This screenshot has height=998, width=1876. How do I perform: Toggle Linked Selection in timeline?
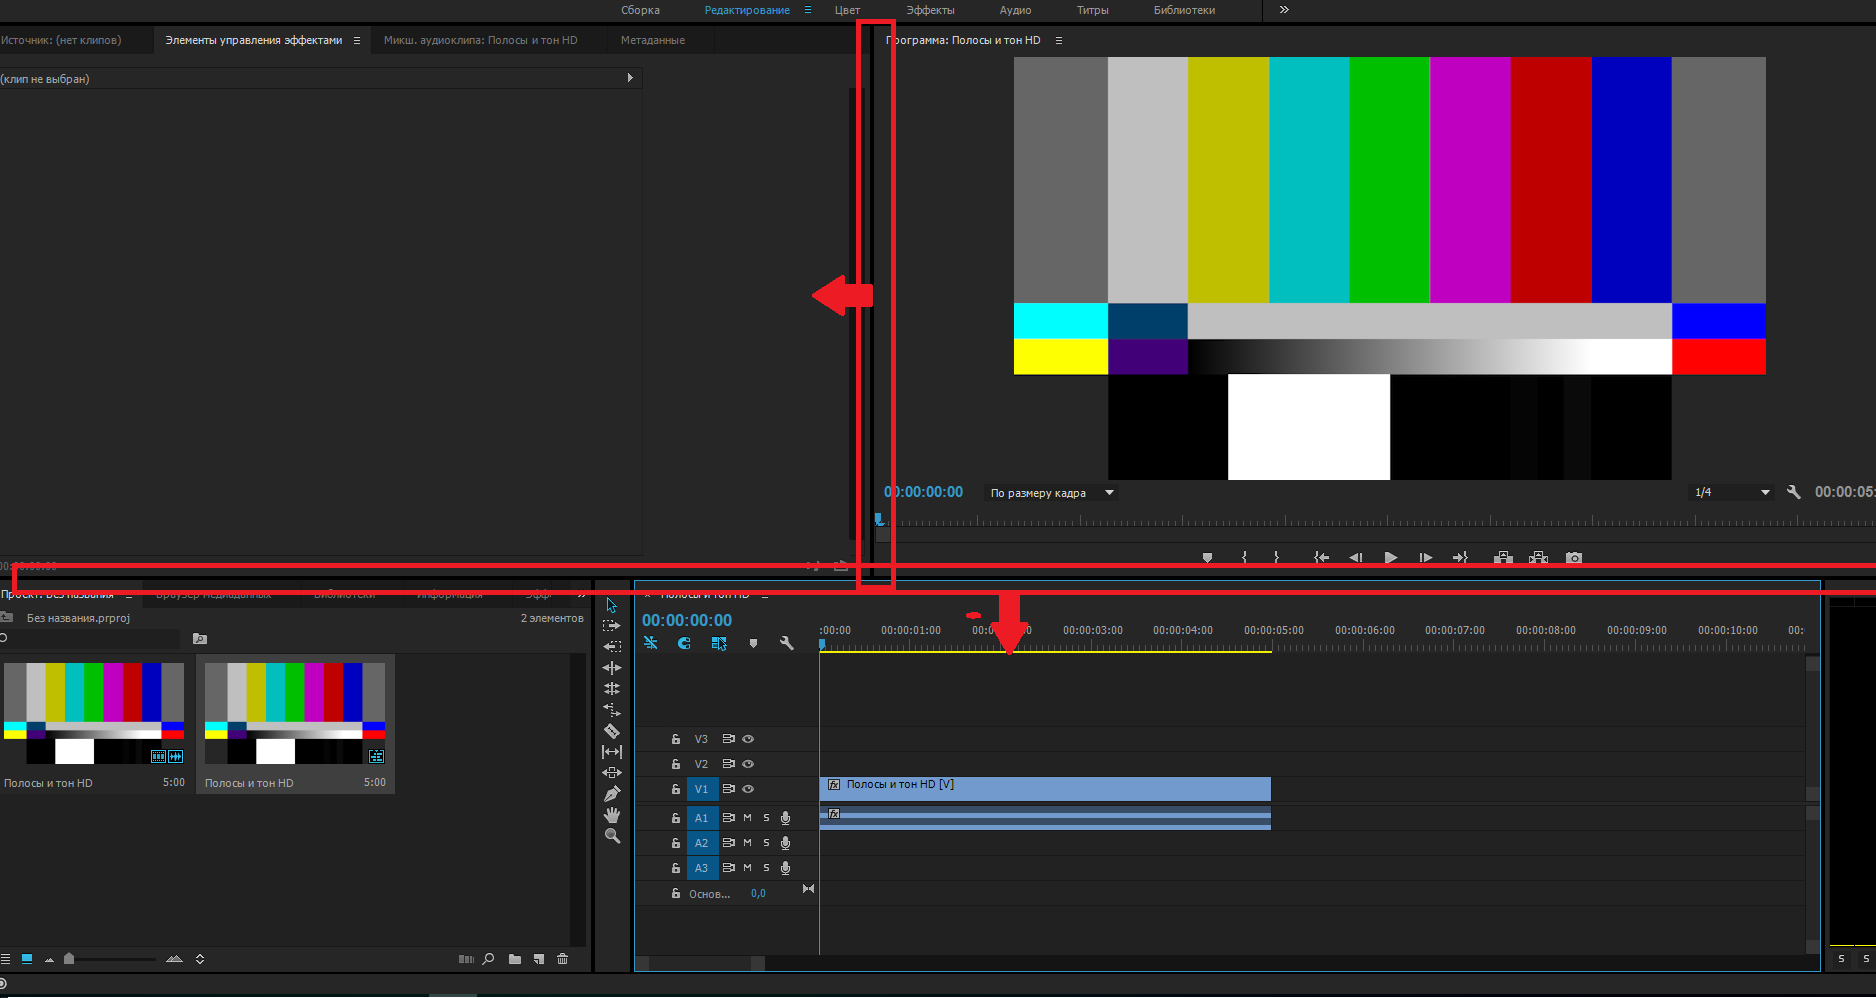click(x=719, y=643)
